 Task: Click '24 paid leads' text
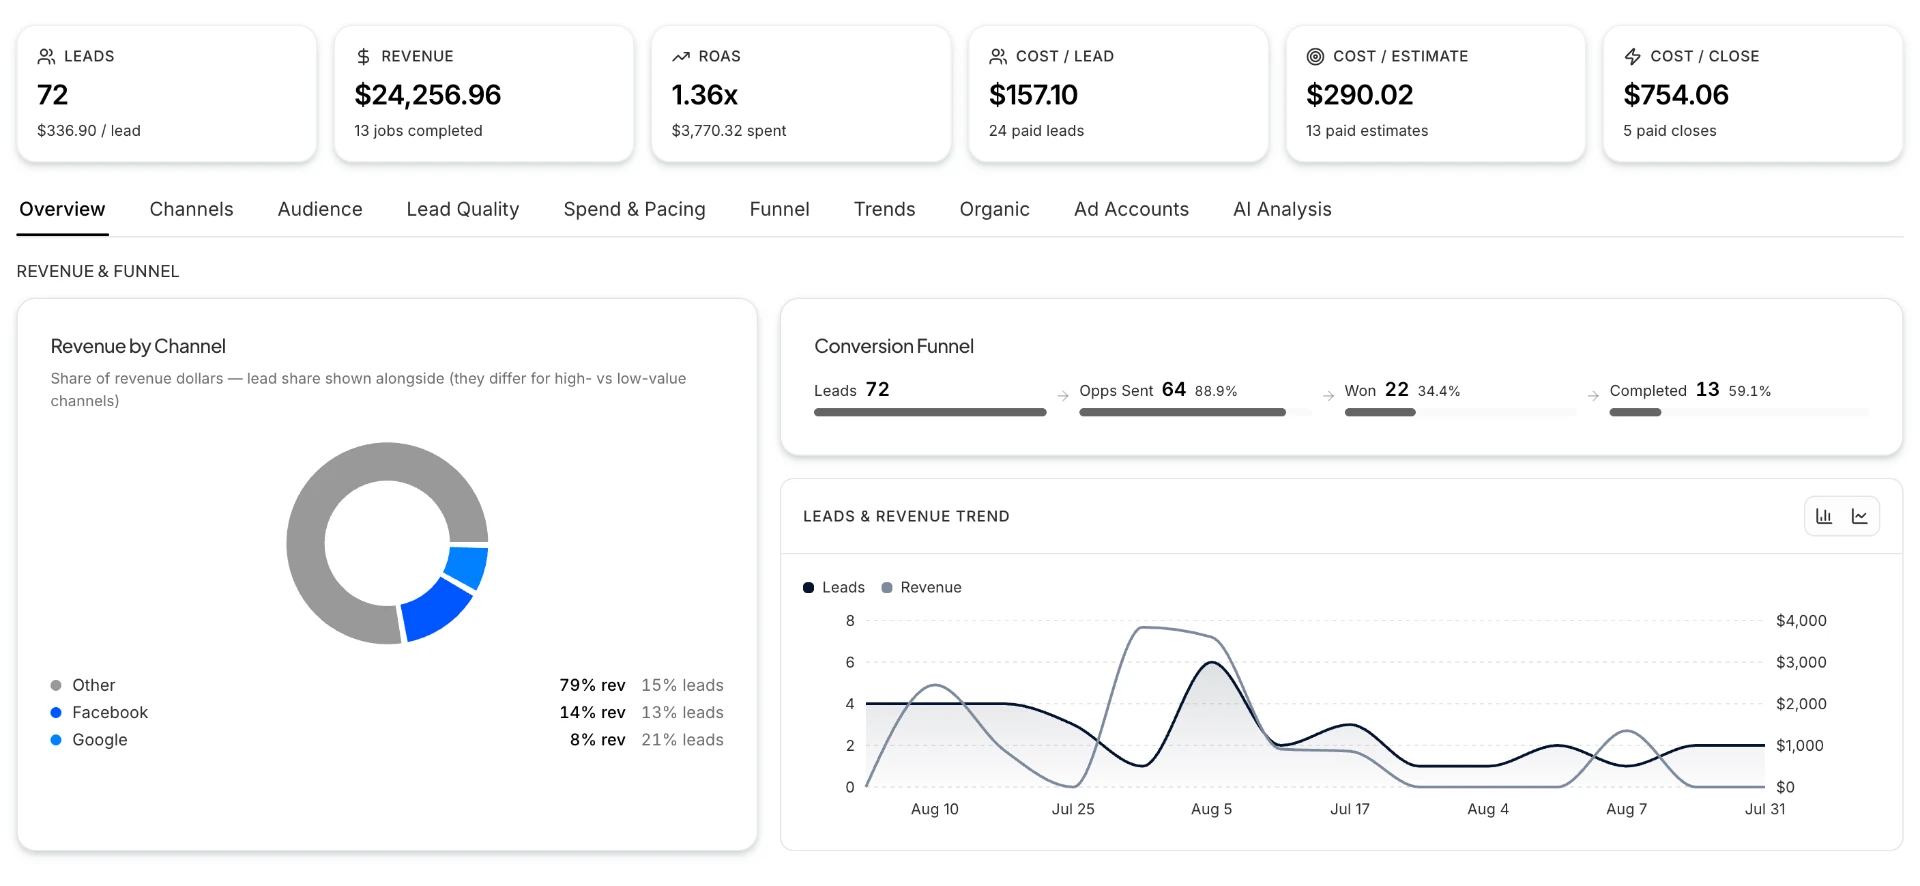point(1036,131)
